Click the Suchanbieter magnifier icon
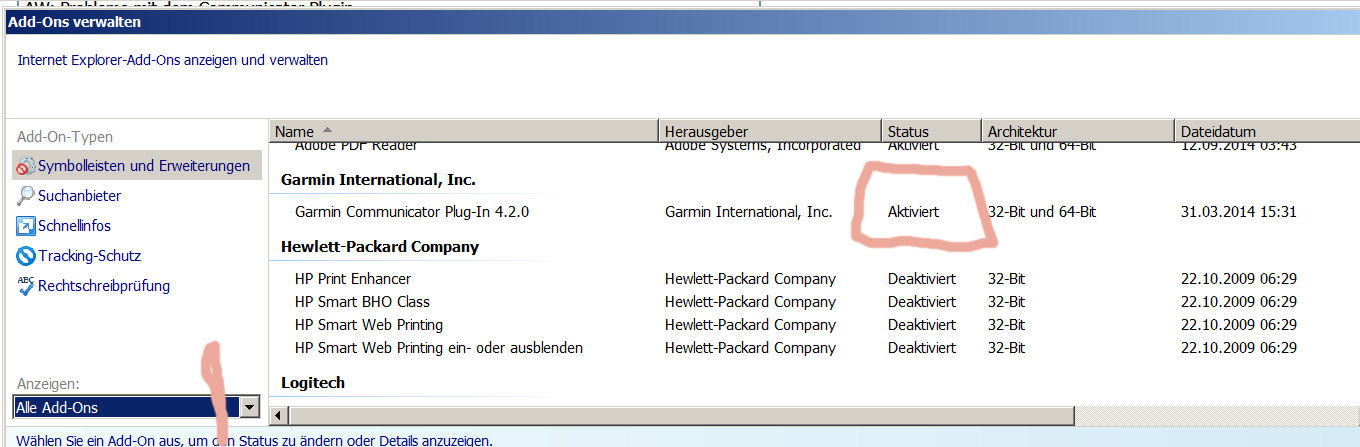 tap(26, 196)
